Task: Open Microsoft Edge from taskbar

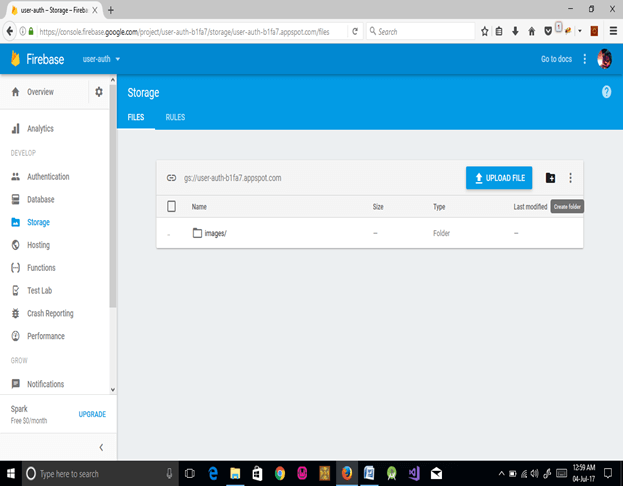Action: click(213, 474)
